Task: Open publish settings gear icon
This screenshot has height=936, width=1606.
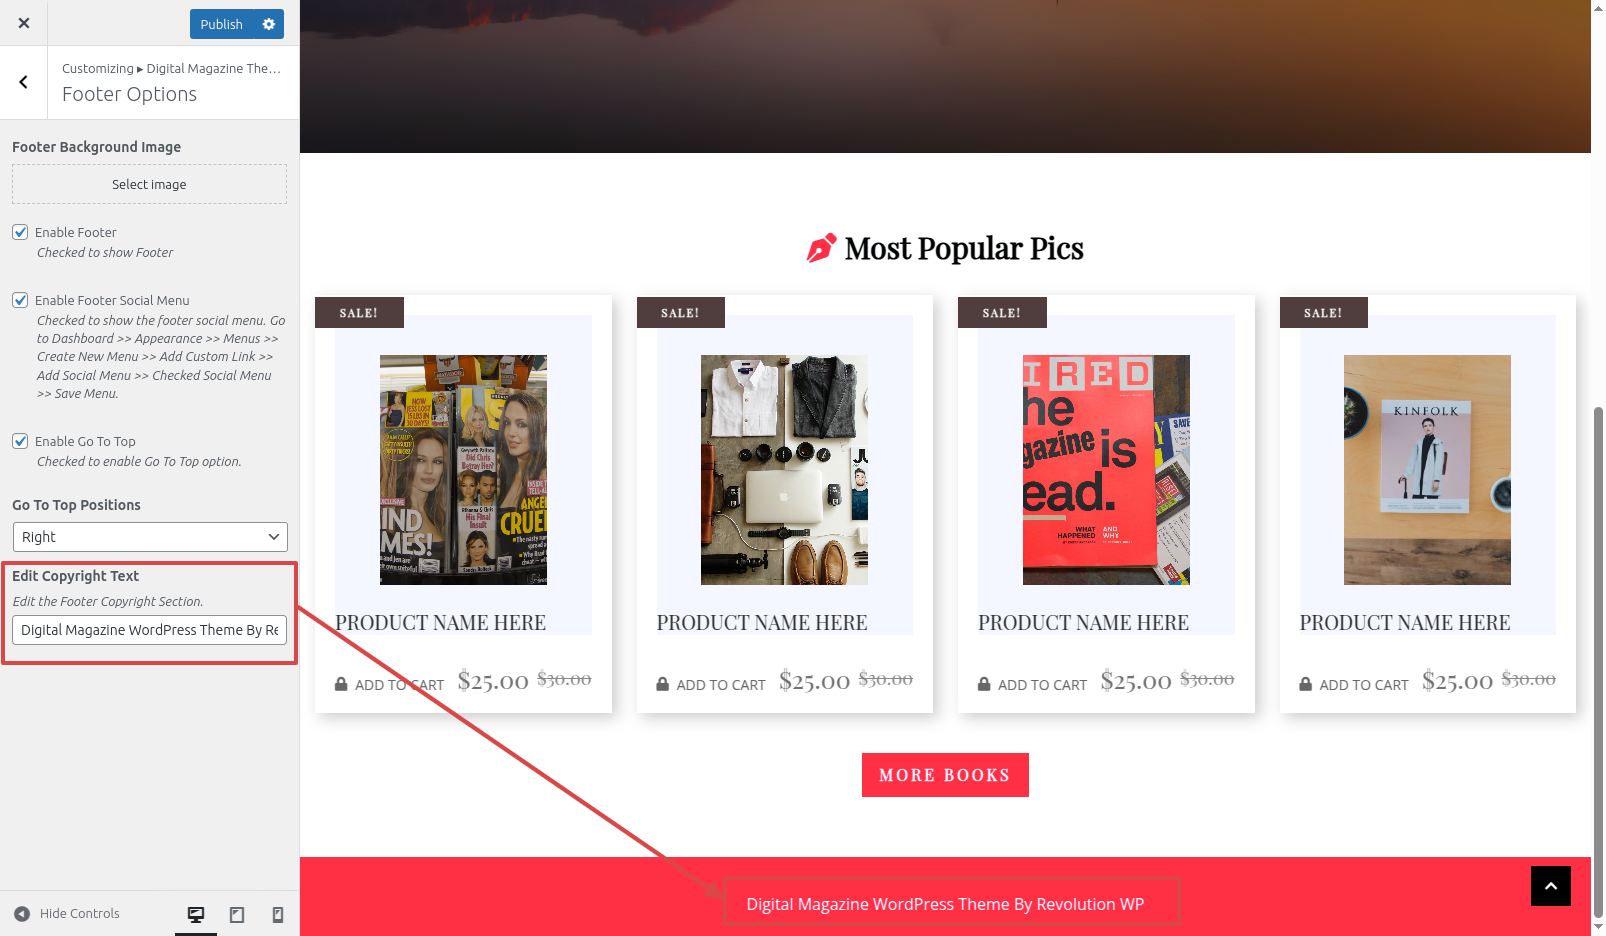Action: click(x=269, y=24)
